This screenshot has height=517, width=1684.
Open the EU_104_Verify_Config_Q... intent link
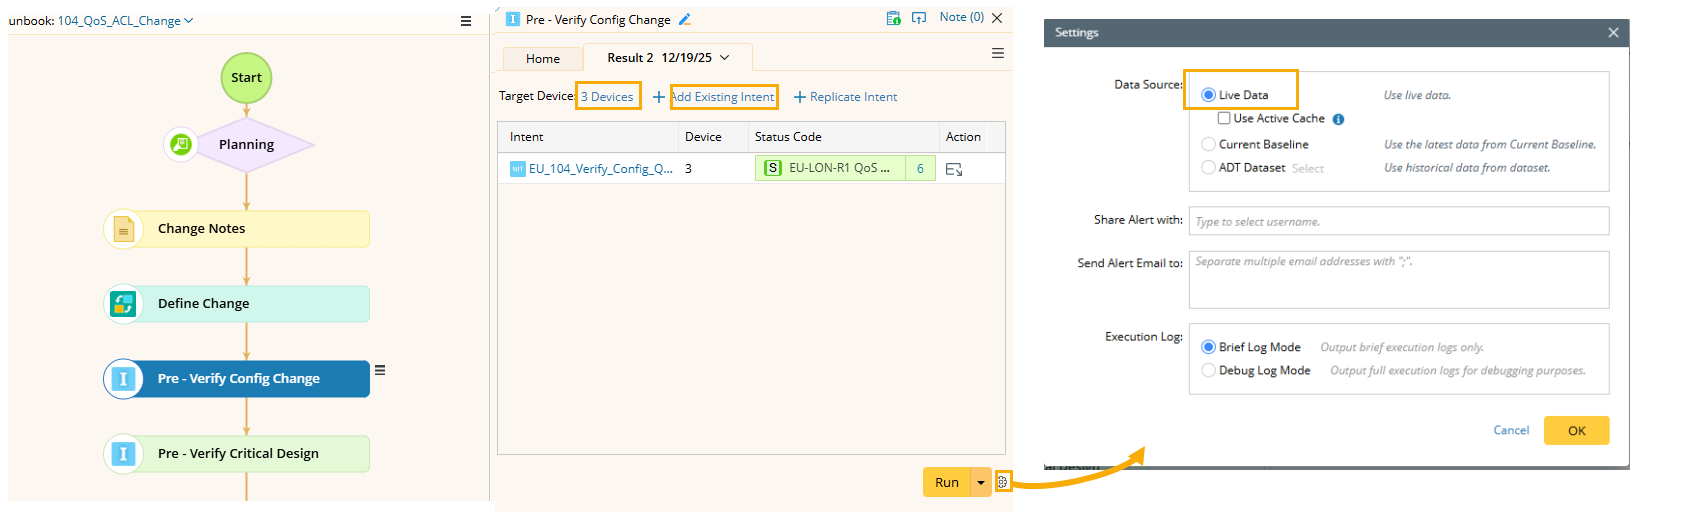[x=601, y=169]
